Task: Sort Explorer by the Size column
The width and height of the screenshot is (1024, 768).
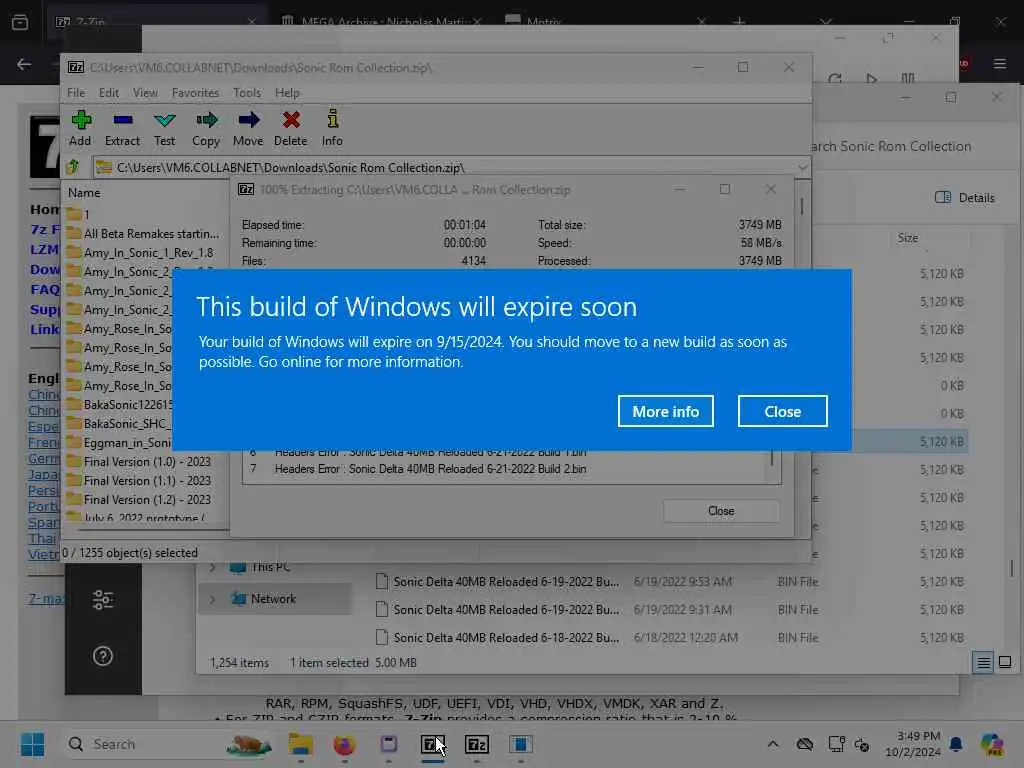Action: [908, 238]
